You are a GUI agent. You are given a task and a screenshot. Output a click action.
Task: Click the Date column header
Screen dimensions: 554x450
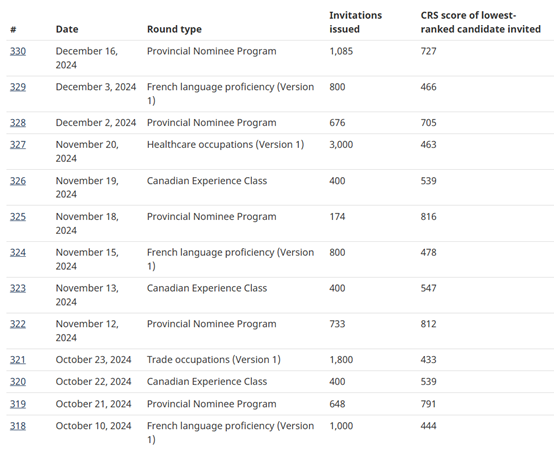point(67,29)
